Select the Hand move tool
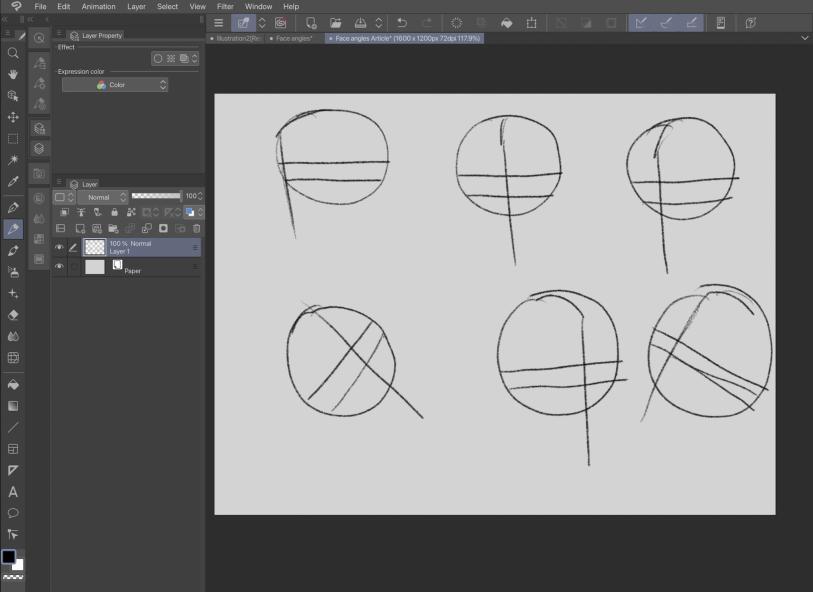 (x=13, y=74)
